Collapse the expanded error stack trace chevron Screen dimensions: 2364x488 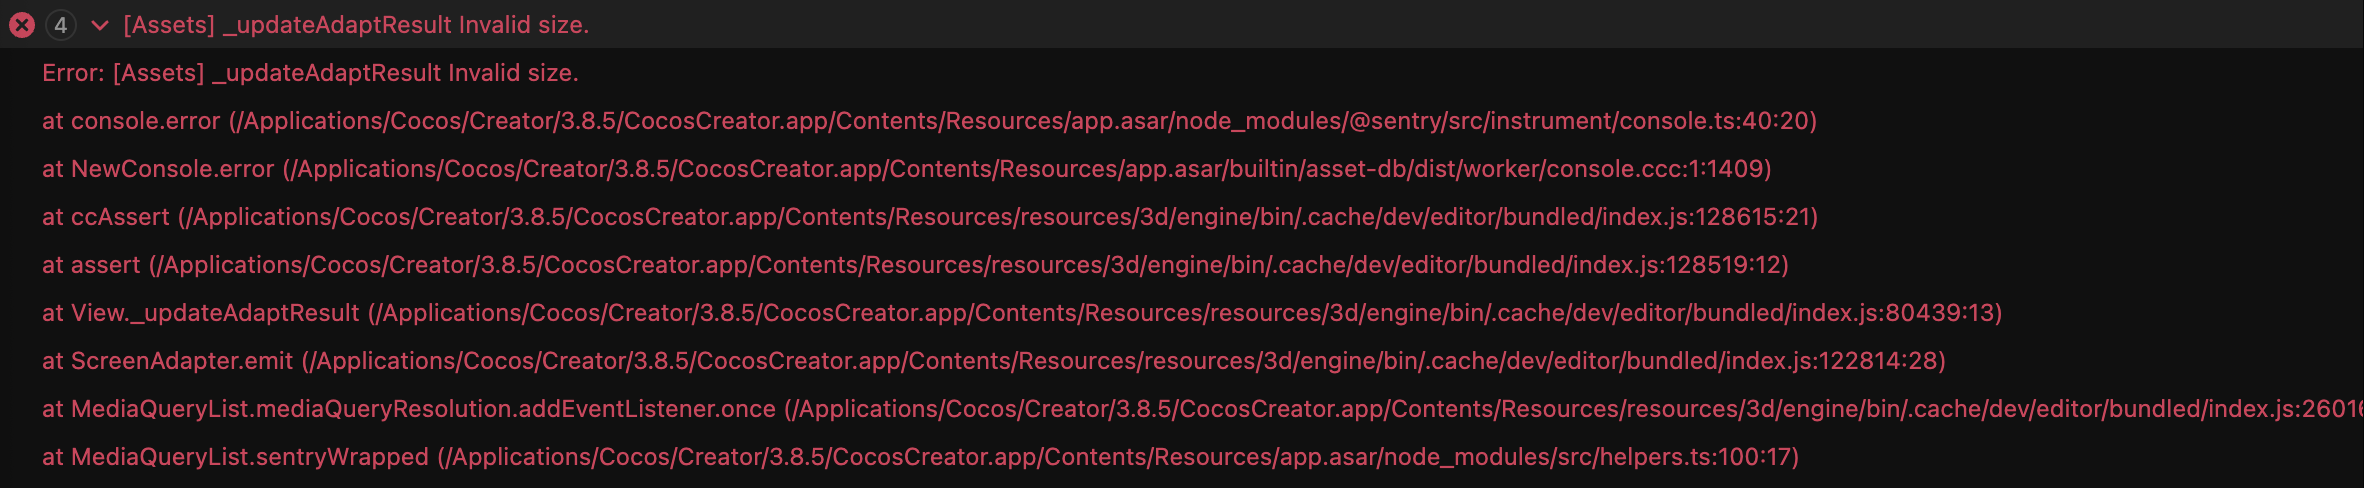[99, 25]
